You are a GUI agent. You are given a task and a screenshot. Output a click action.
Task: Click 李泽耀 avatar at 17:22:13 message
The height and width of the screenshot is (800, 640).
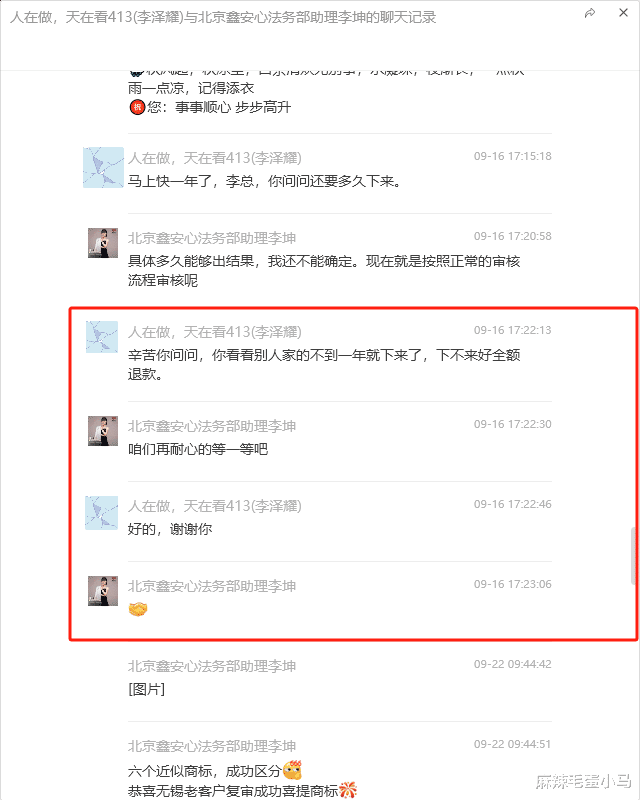click(x=102, y=337)
